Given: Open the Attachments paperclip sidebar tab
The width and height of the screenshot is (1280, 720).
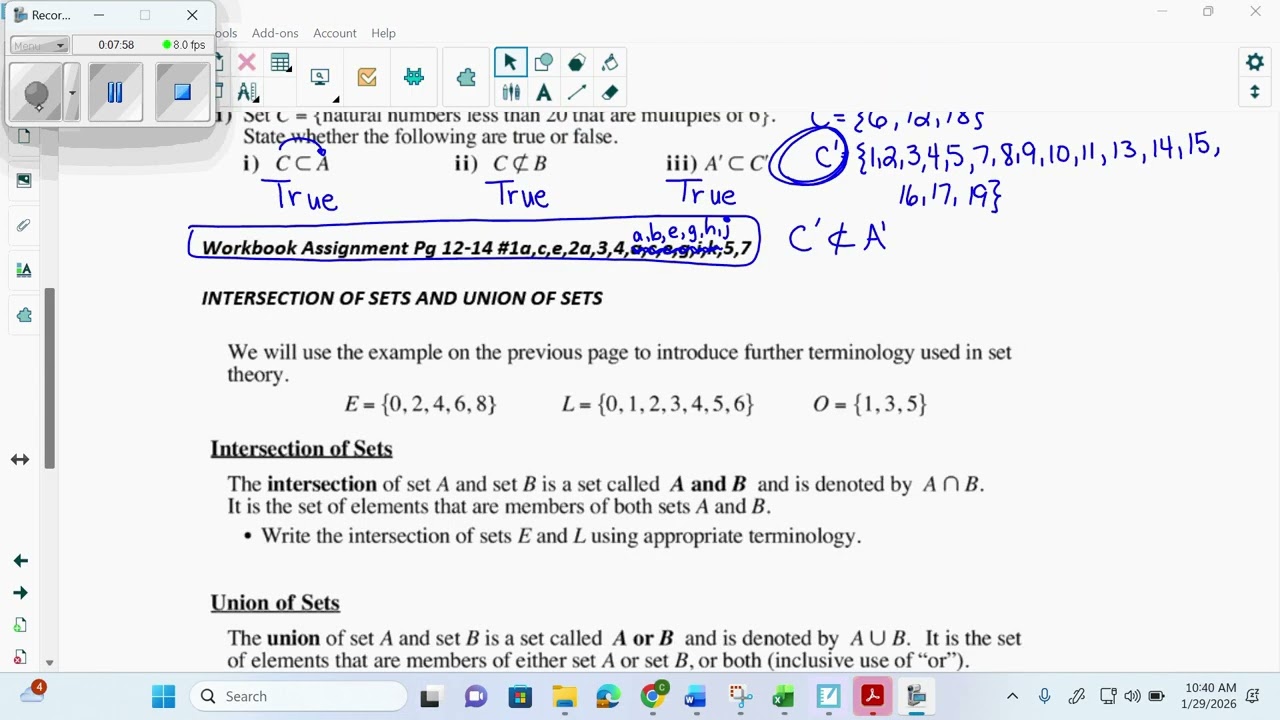Looking at the screenshot, I should (24, 225).
